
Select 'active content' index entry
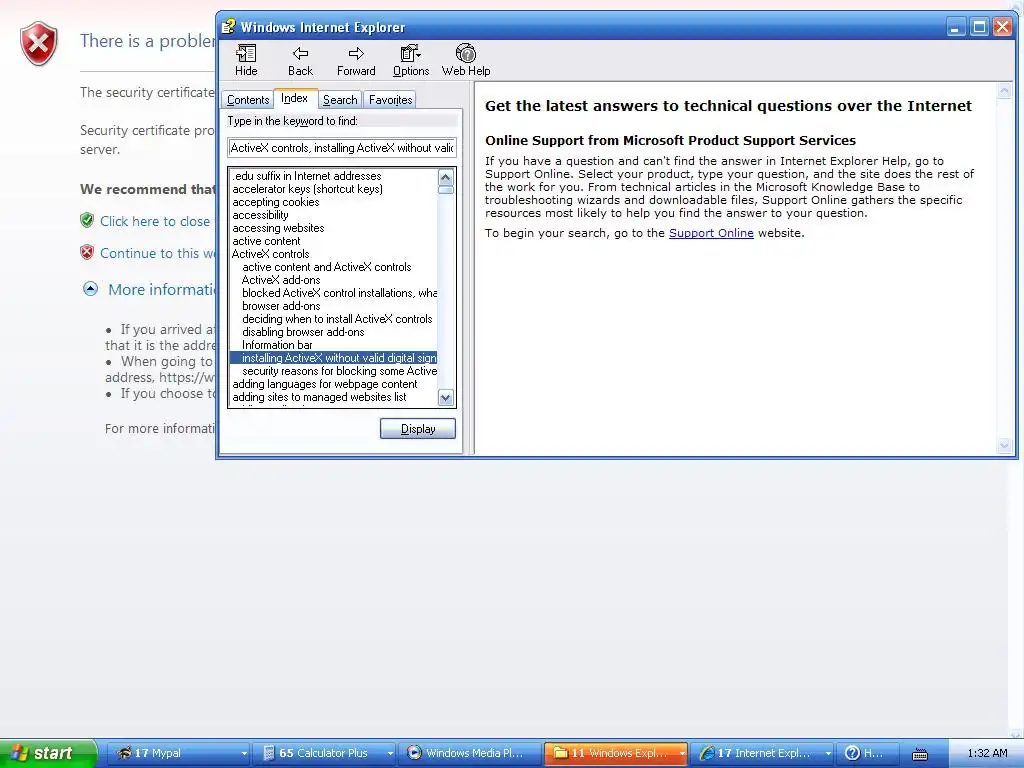[x=266, y=241]
